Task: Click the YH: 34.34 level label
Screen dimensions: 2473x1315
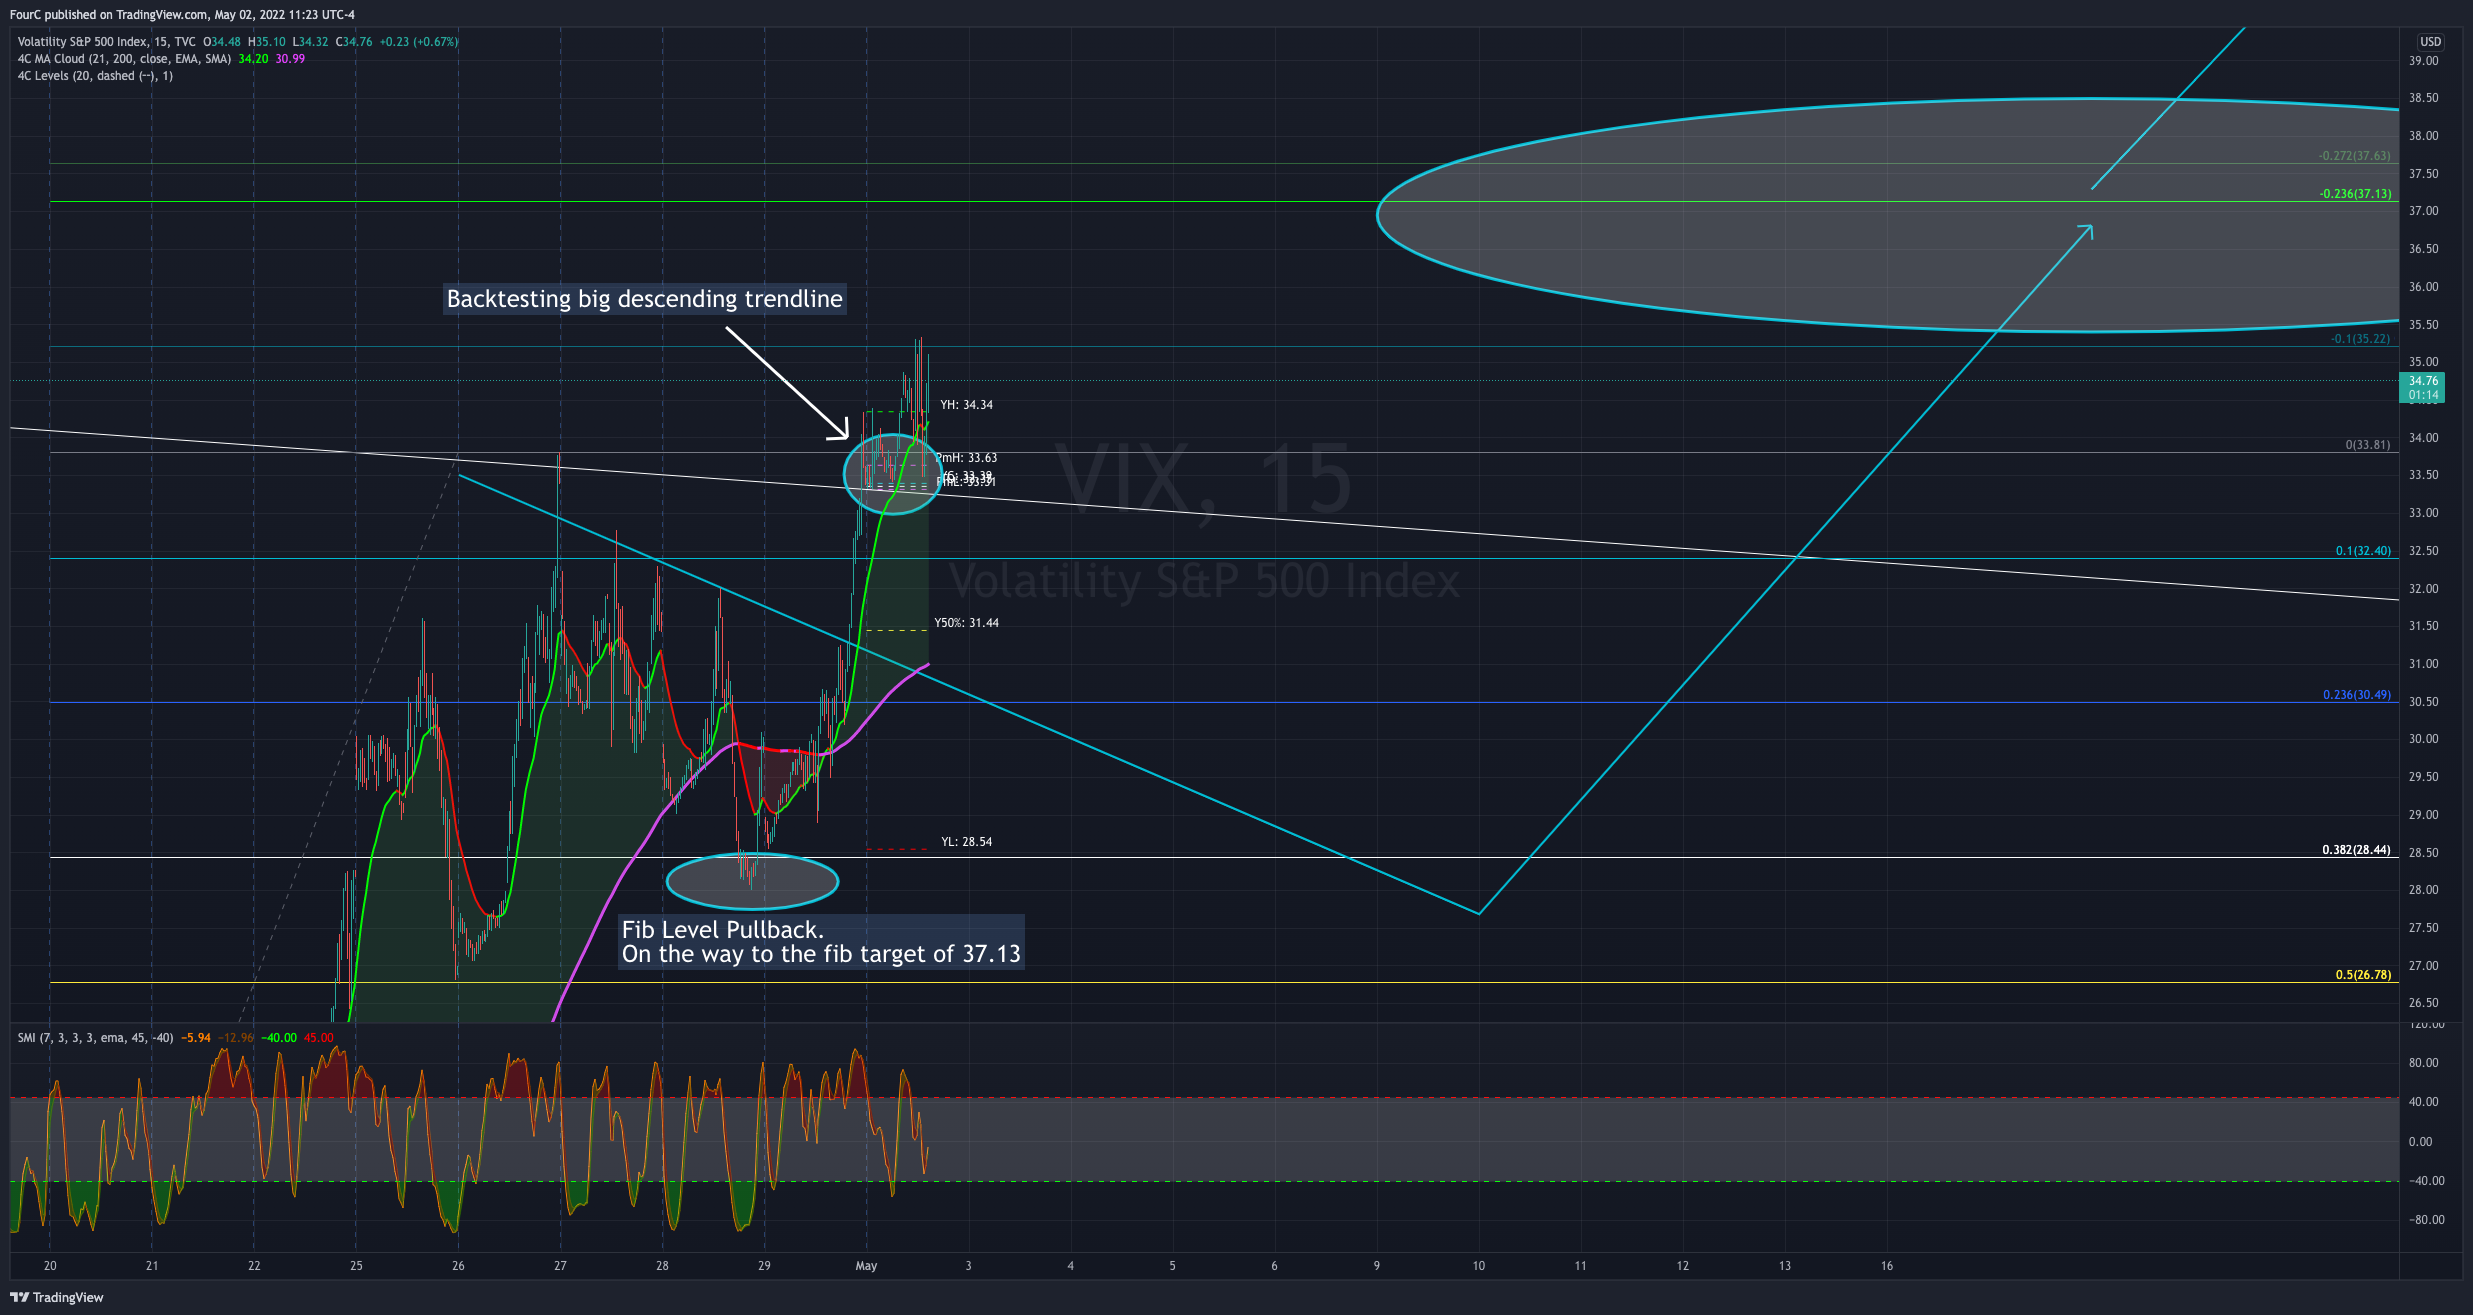Action: [x=966, y=405]
